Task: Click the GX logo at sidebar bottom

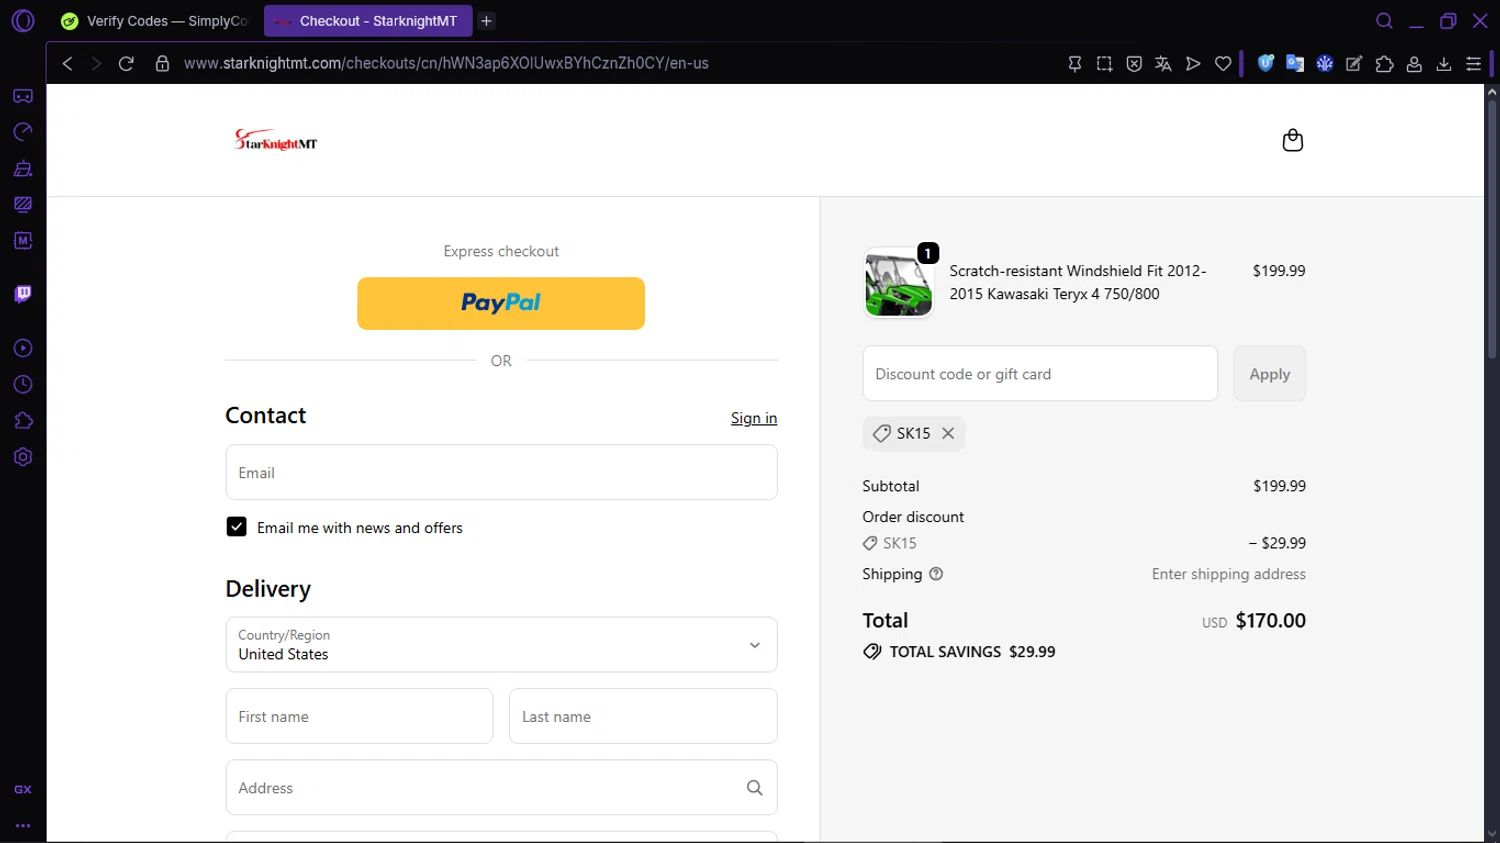Action: pyautogui.click(x=23, y=789)
